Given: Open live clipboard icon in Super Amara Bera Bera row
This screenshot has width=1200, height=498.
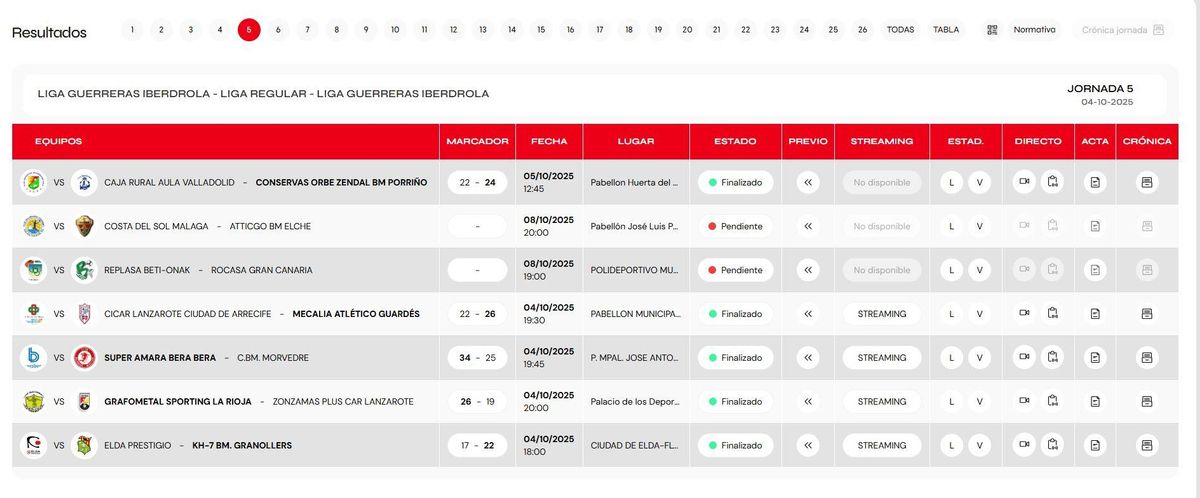Looking at the screenshot, I should click(1053, 358).
